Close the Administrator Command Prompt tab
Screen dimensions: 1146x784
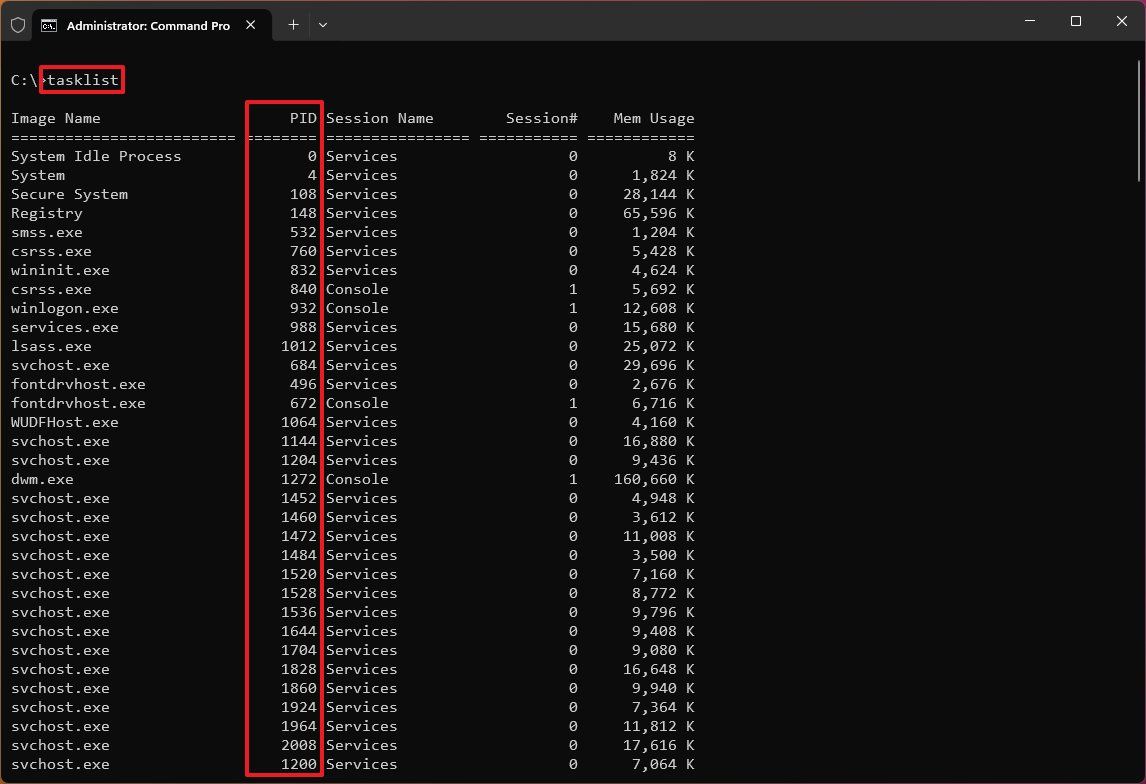(x=250, y=25)
